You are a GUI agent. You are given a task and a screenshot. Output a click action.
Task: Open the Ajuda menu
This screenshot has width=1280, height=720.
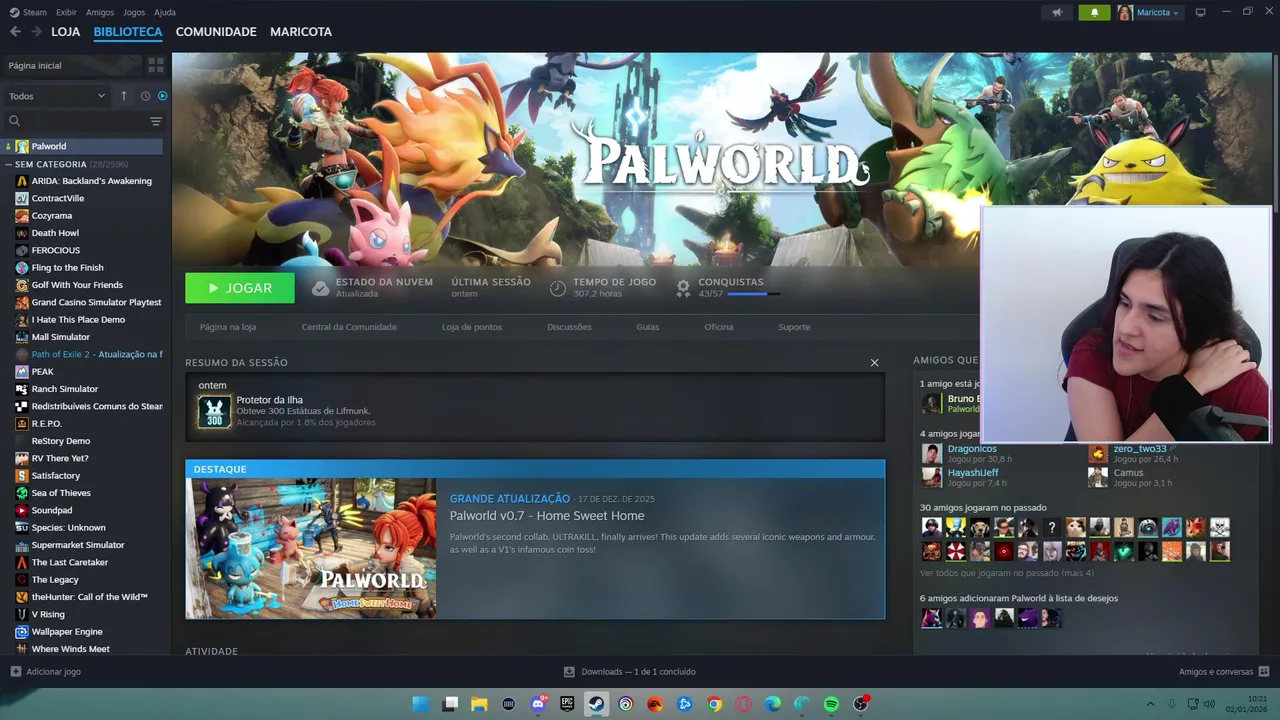pyautogui.click(x=165, y=13)
